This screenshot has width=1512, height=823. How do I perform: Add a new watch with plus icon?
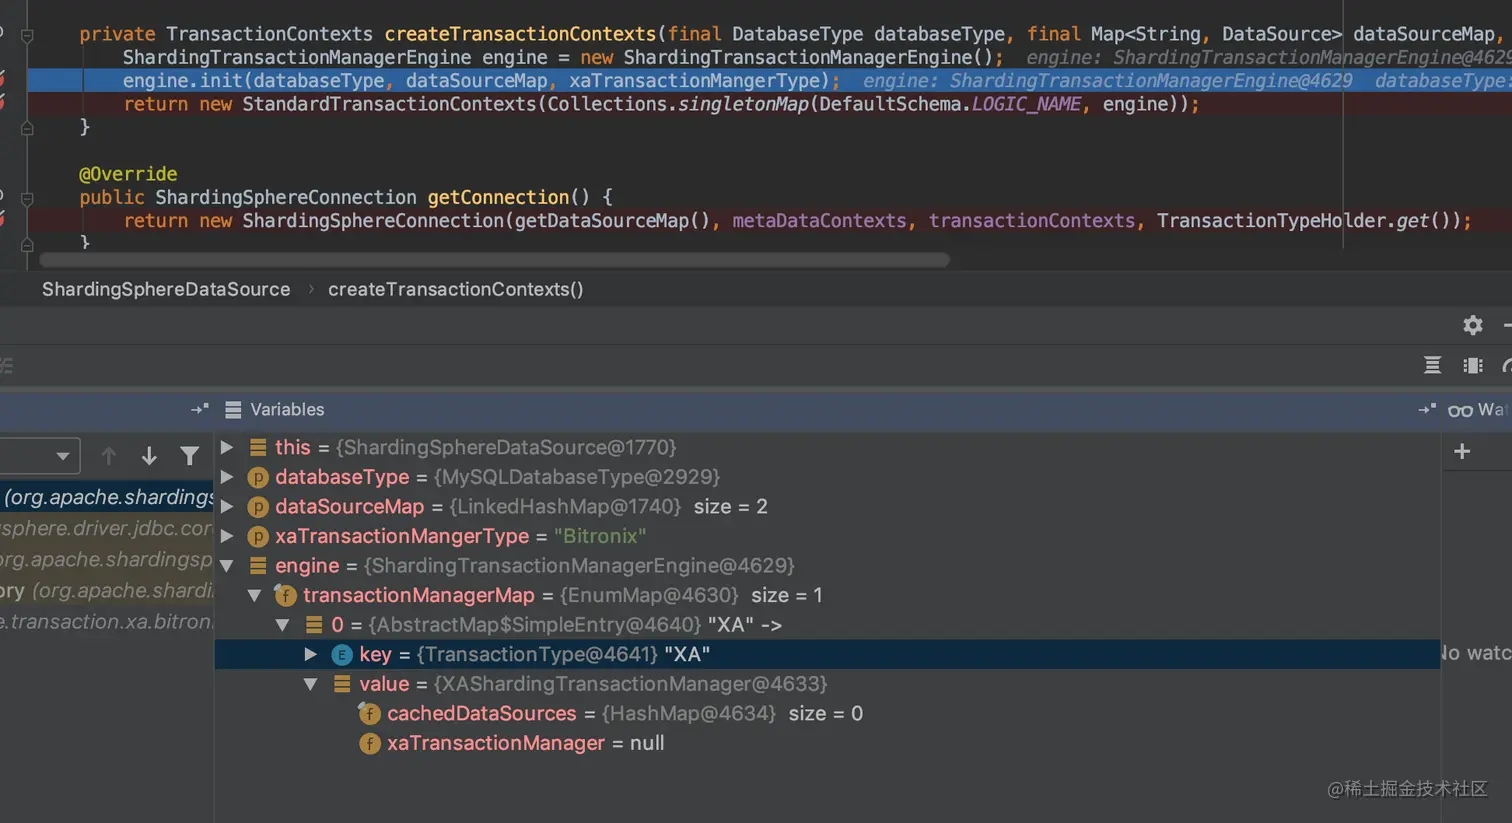click(1462, 452)
